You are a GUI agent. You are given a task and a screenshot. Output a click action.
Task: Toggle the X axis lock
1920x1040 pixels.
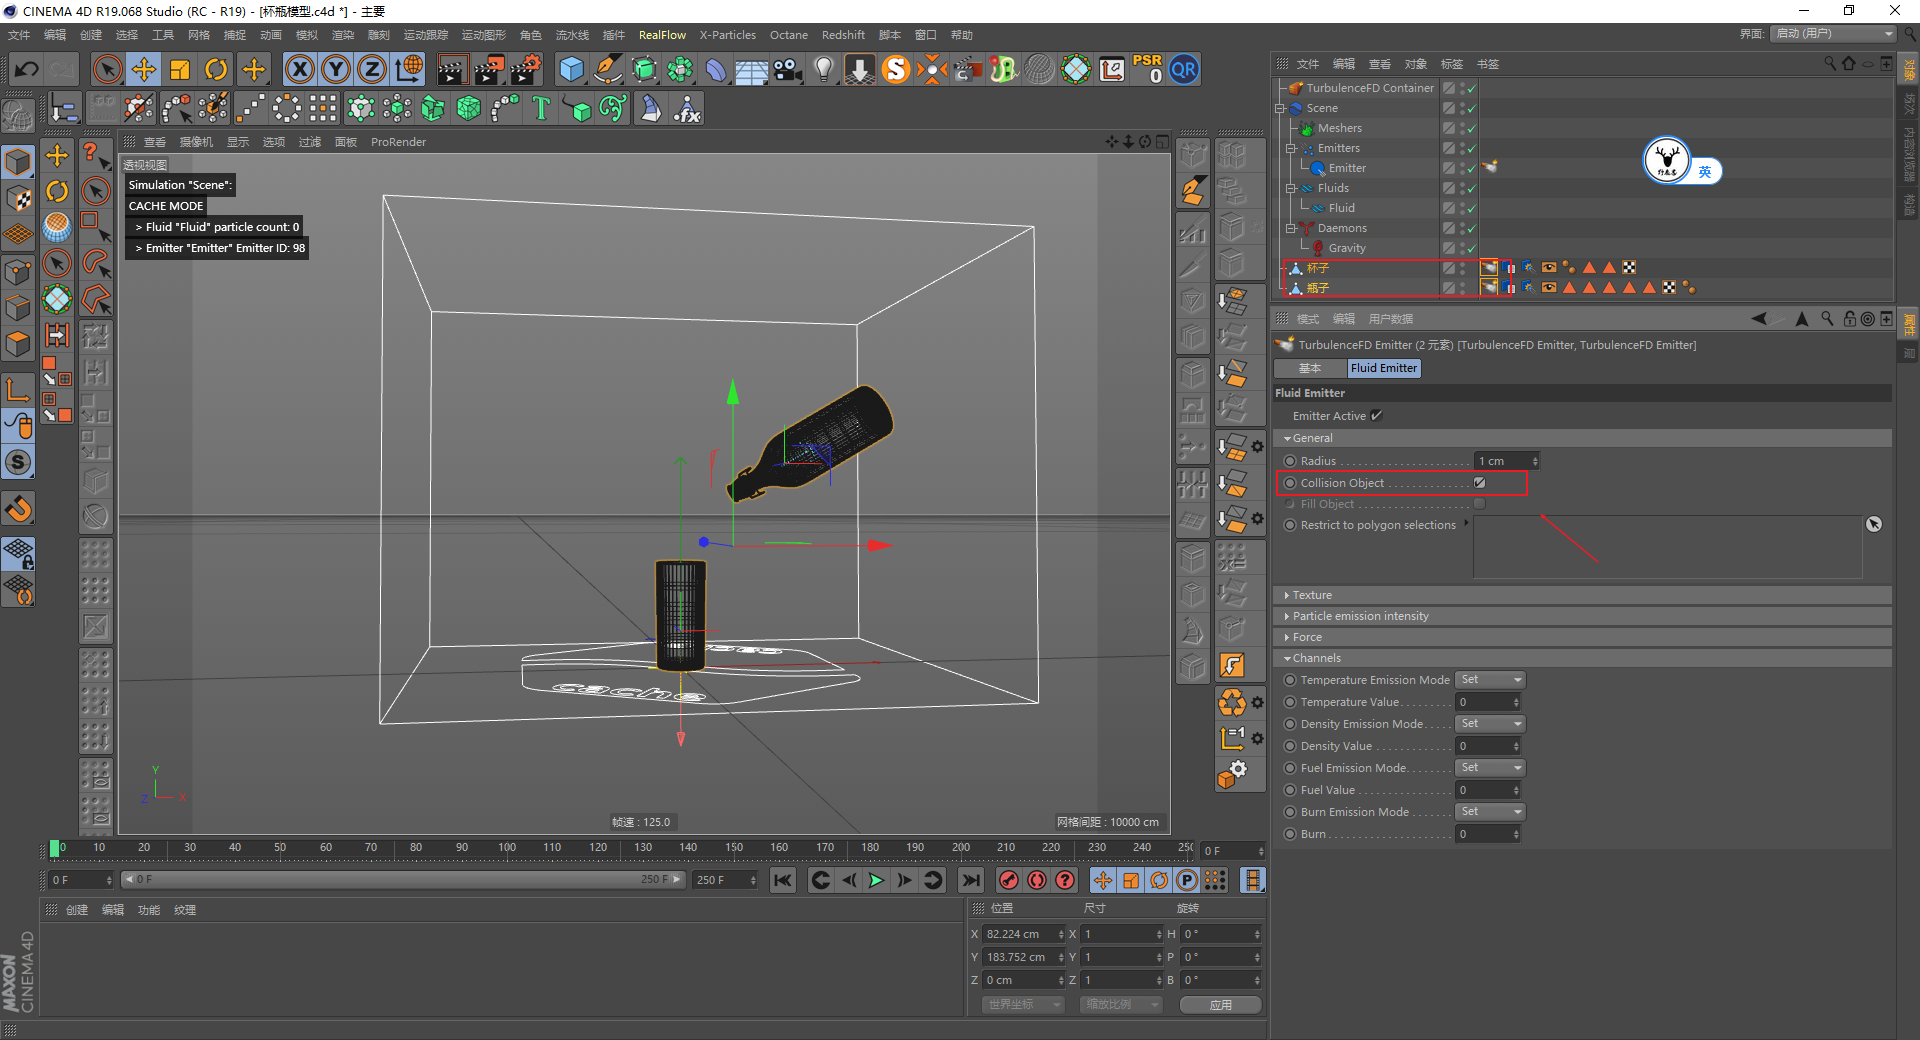coord(299,70)
